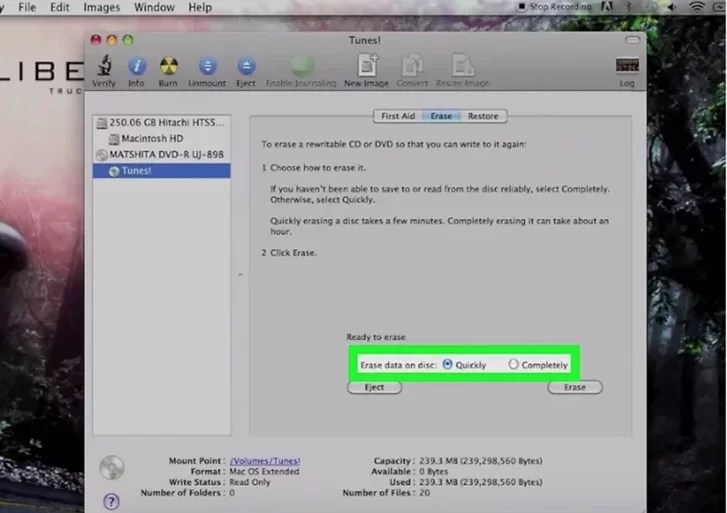
Task: Click the Verify microscope icon
Action: pos(104,65)
